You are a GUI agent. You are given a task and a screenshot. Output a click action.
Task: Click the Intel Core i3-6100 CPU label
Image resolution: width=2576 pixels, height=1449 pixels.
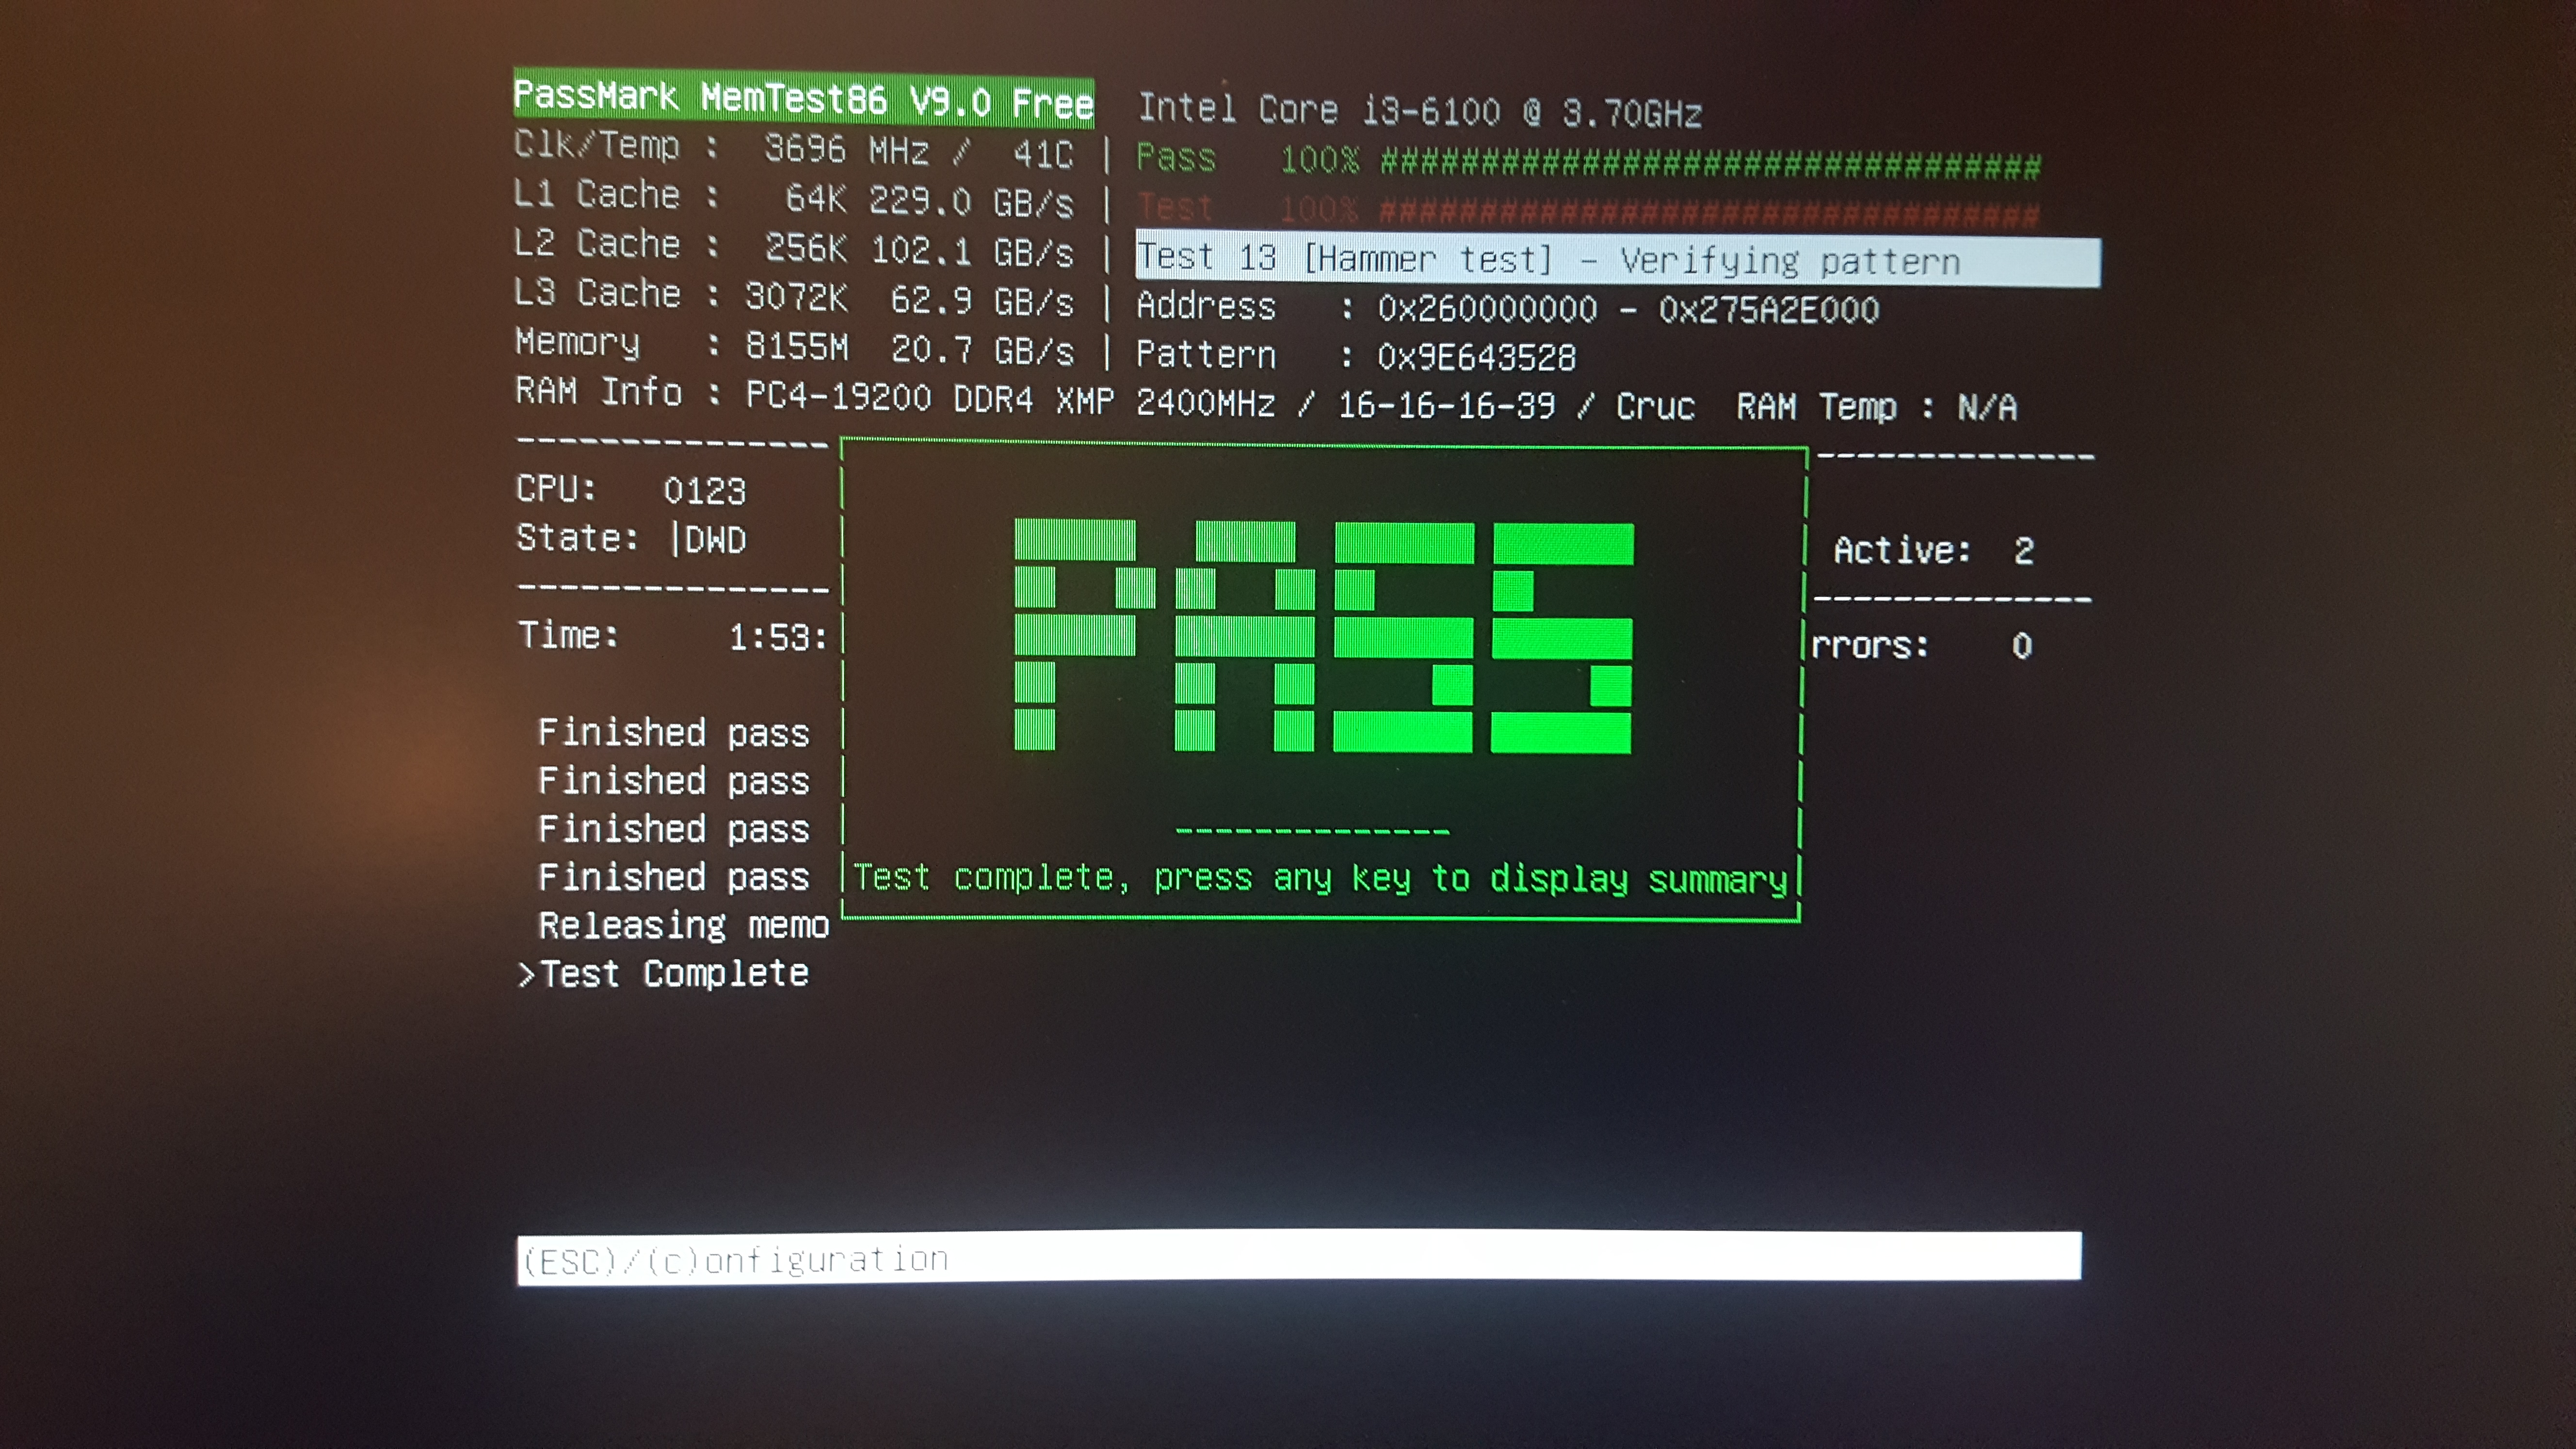pyautogui.click(x=1420, y=111)
